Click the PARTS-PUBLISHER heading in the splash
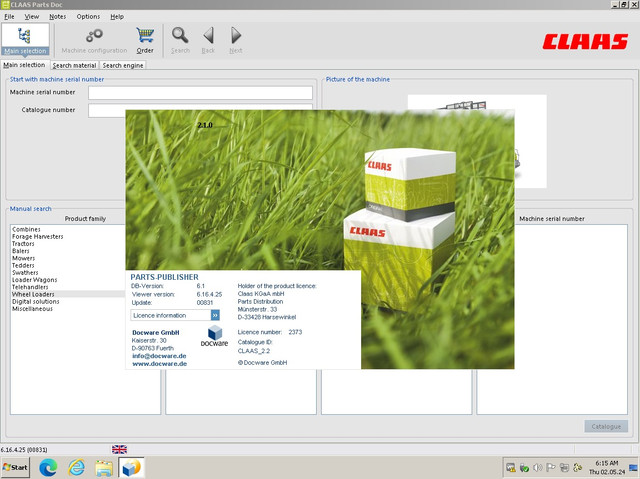 coord(164,277)
